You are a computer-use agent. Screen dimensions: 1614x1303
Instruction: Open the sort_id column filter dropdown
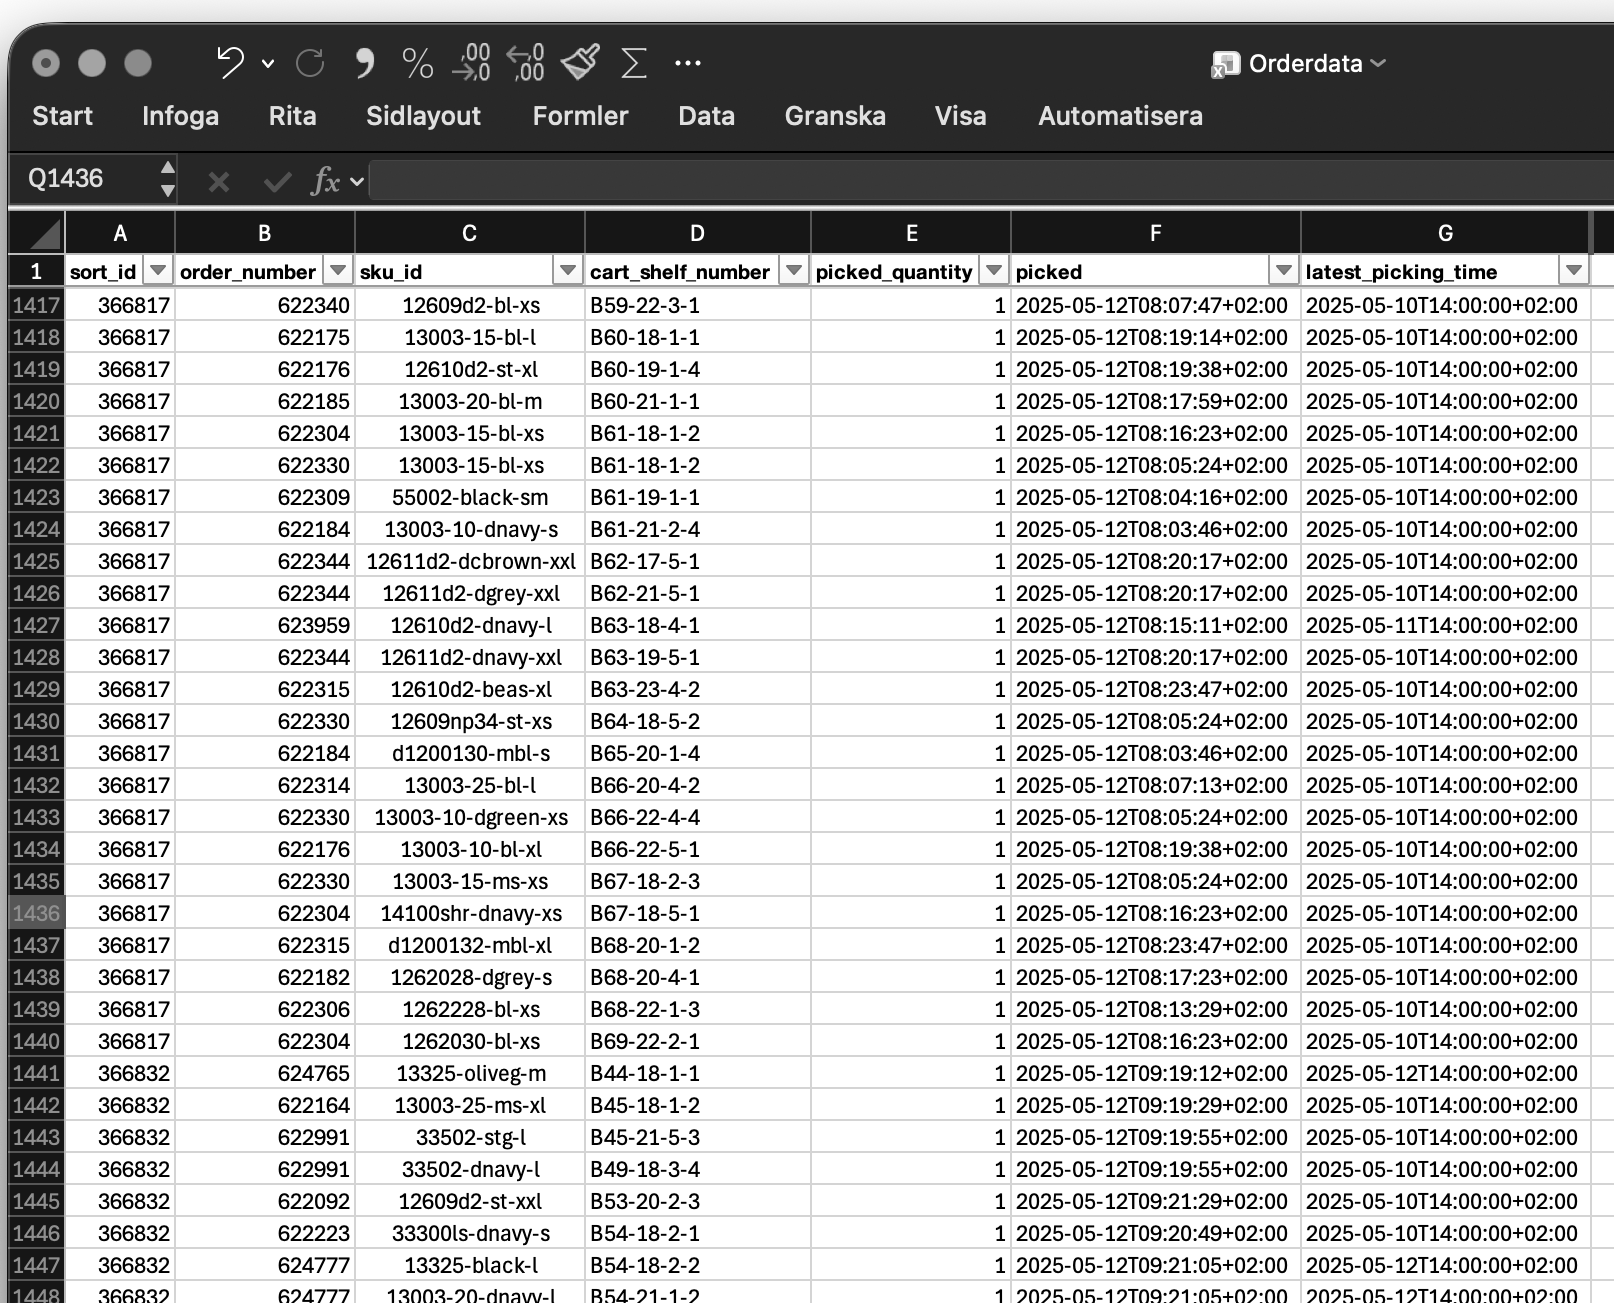pos(158,270)
